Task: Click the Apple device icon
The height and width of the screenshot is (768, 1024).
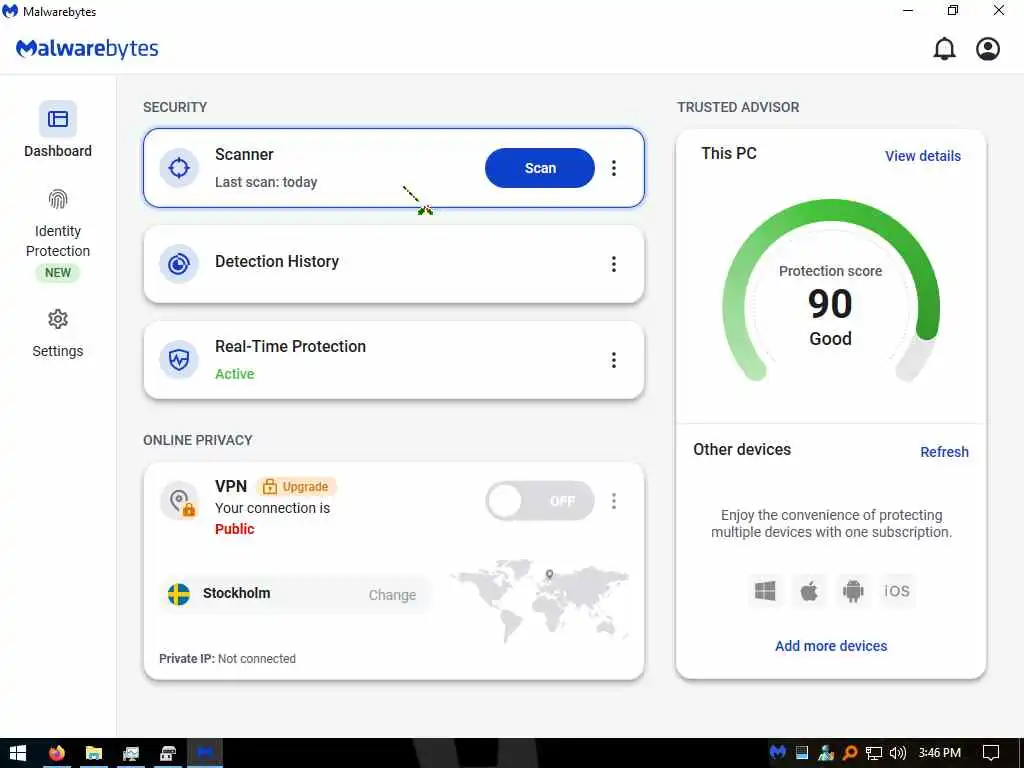Action: tap(809, 591)
